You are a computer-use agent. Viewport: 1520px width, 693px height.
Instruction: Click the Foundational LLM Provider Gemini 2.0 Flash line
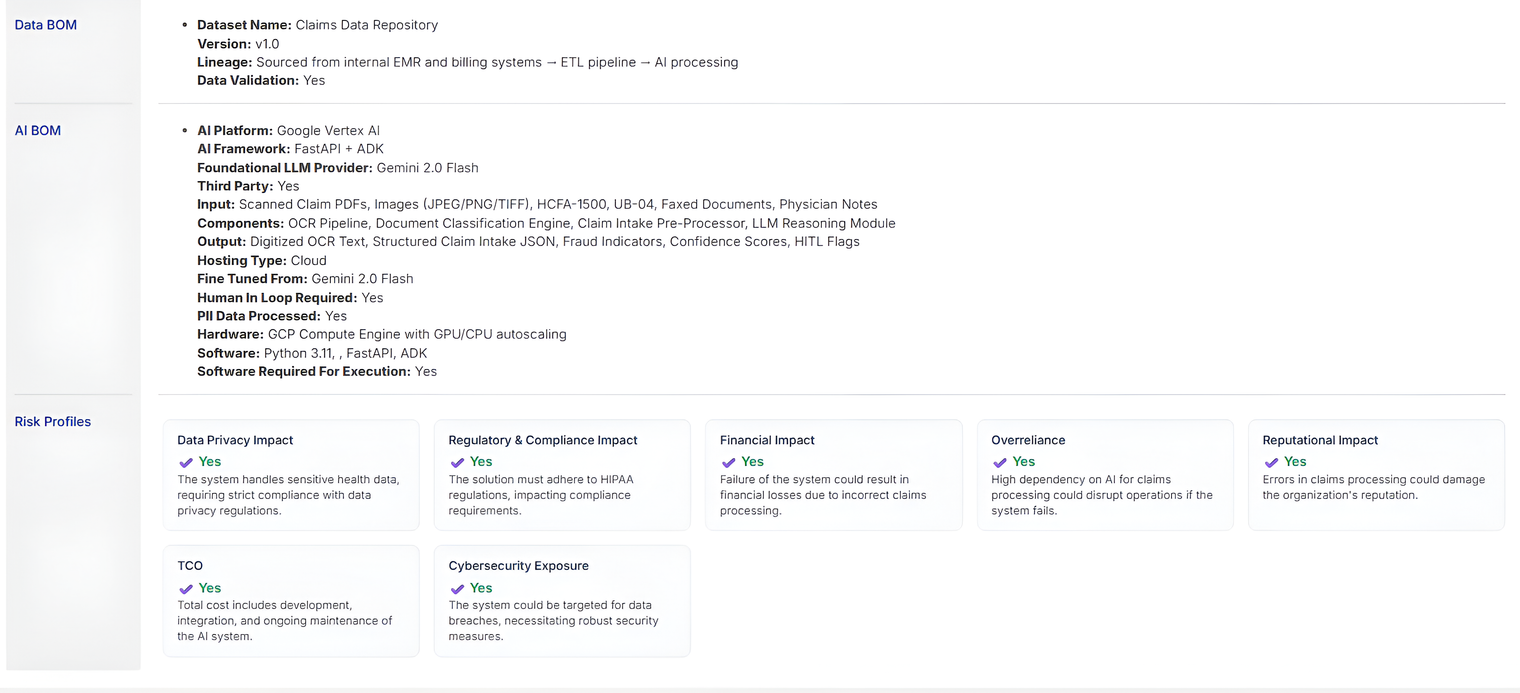pos(338,168)
